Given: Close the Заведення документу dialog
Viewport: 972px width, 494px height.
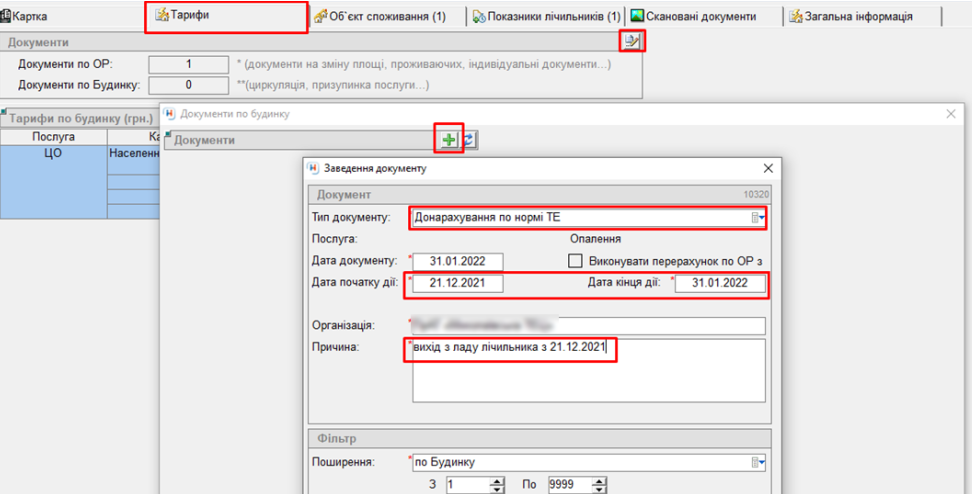Looking at the screenshot, I should [768, 168].
